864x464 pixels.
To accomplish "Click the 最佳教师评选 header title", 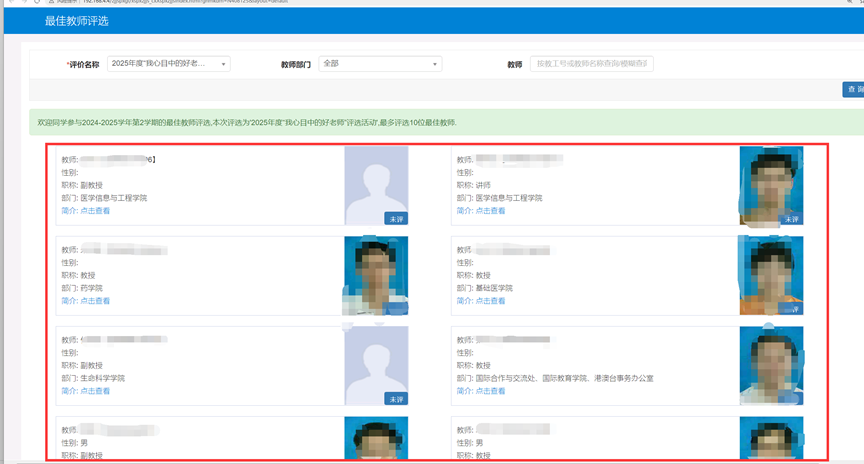I will [77, 21].
